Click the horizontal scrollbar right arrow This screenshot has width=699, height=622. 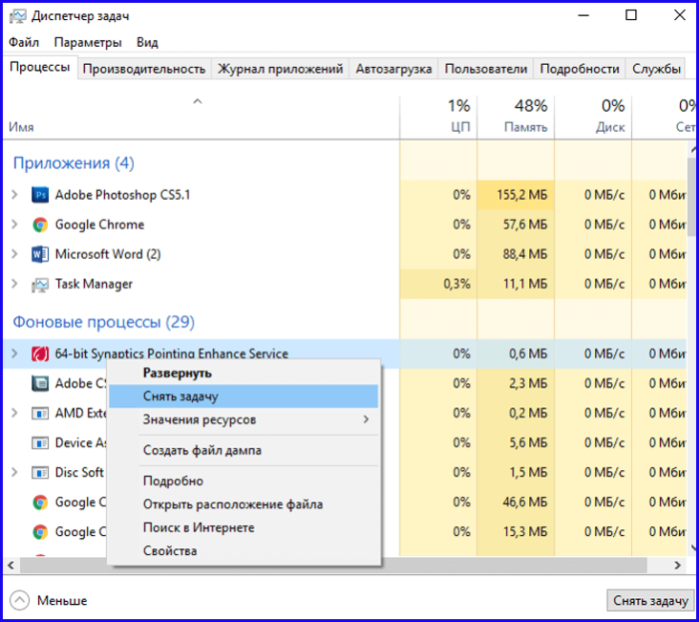coord(678,565)
